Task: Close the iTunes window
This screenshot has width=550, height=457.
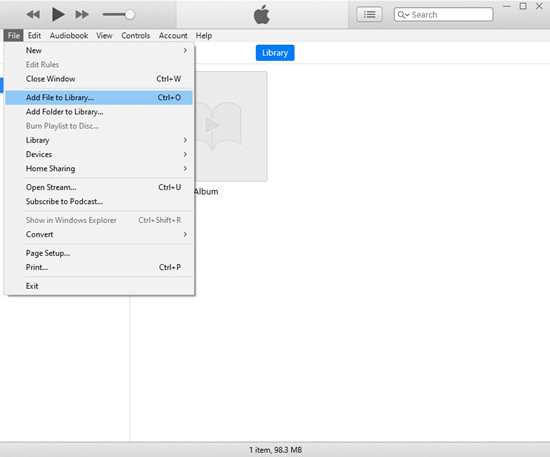Action: [x=539, y=6]
